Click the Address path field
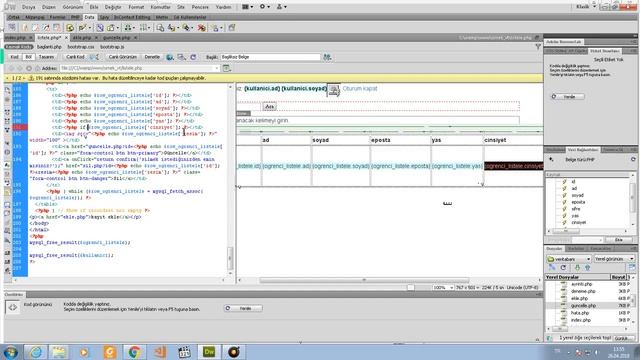Screen dimensions: 640x360 (x=140, y=68)
